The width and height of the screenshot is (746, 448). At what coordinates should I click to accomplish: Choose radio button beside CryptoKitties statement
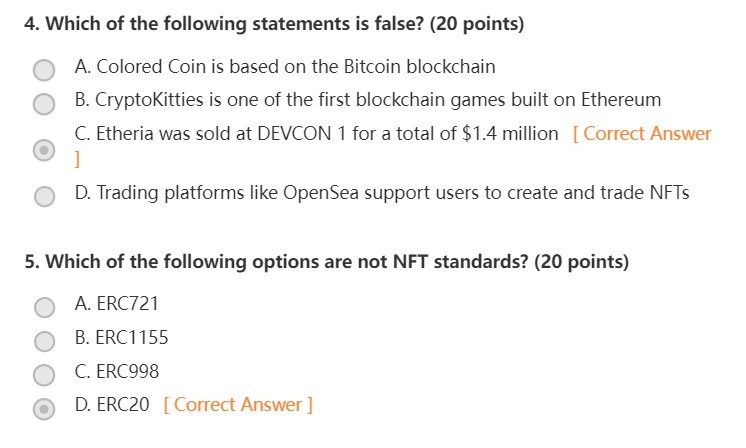click(x=44, y=104)
